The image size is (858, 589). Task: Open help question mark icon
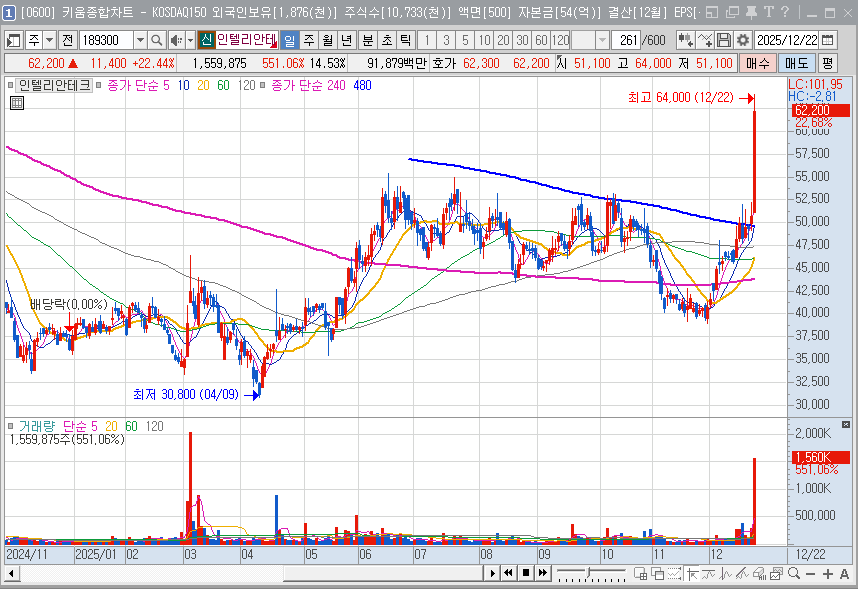coord(785,12)
